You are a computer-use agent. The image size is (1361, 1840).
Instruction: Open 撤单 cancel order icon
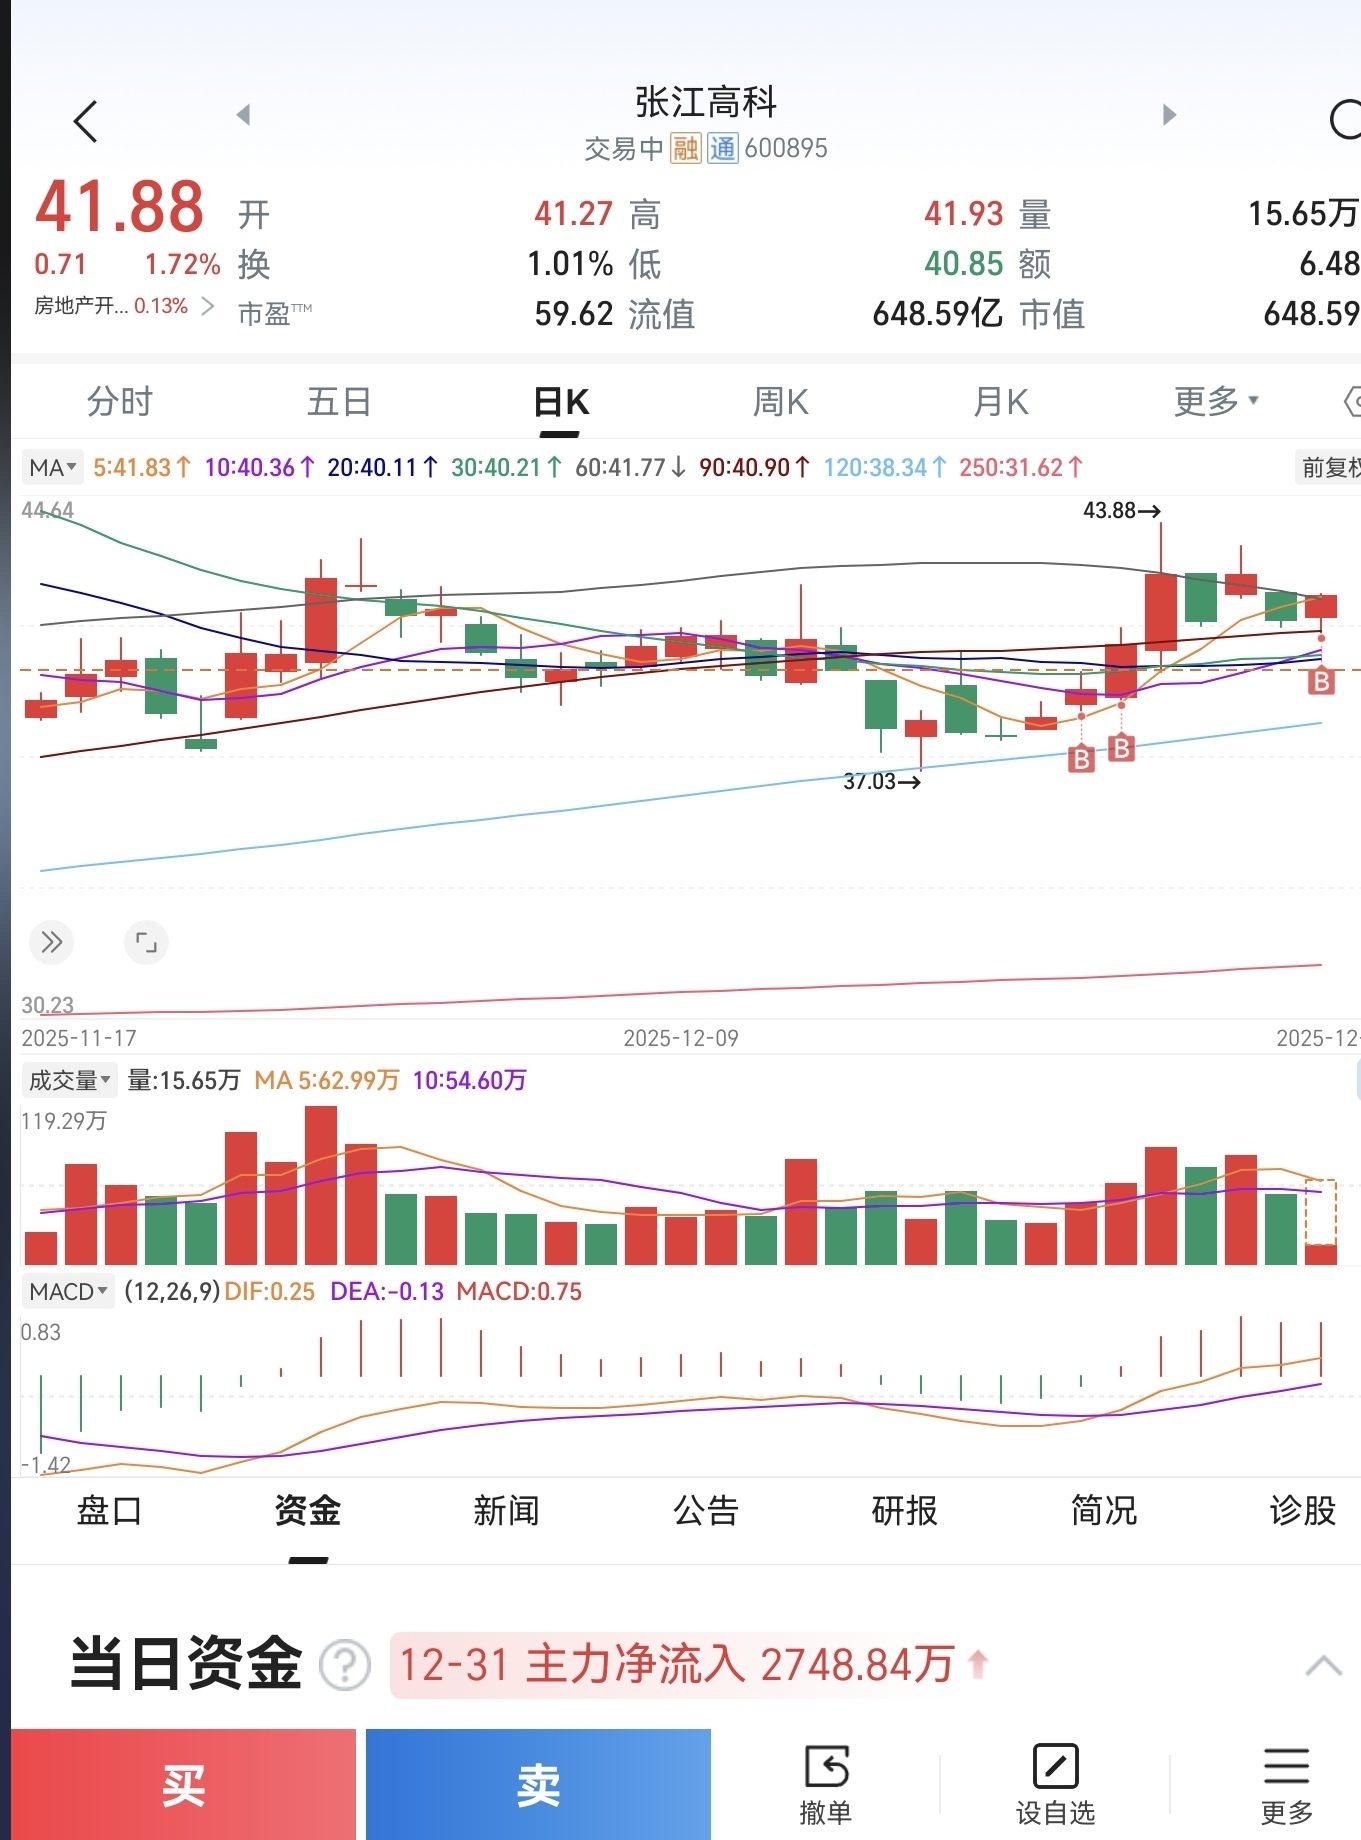pyautogui.click(x=826, y=1785)
